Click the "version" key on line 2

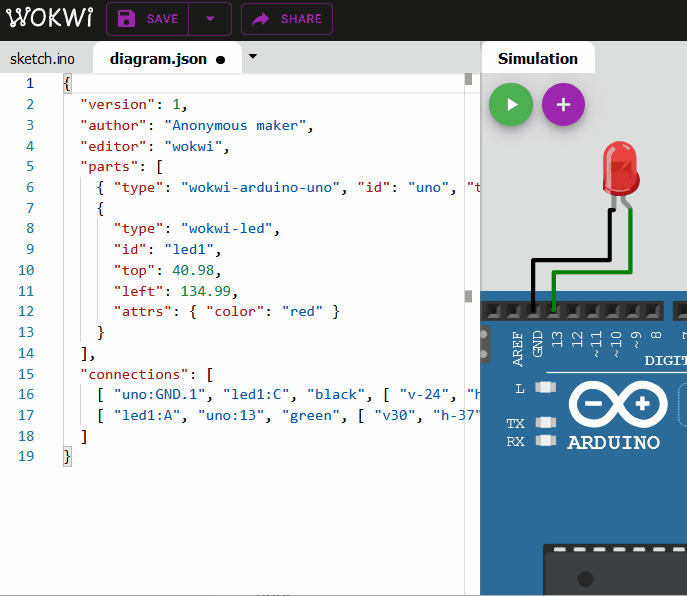[117, 105]
